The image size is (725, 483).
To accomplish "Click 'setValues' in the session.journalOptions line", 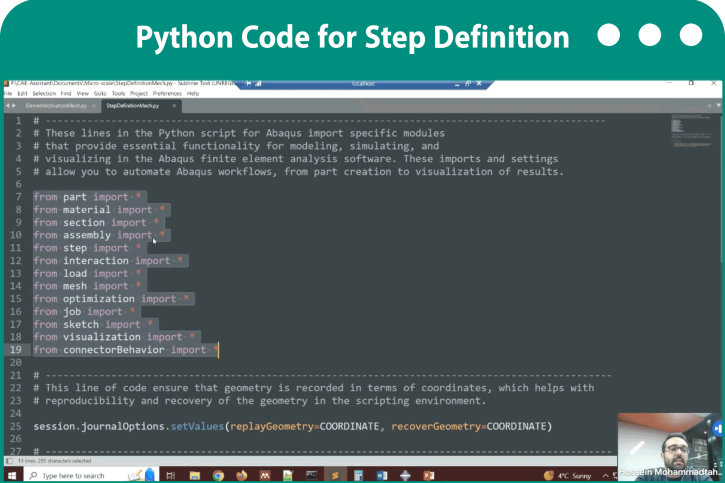I will (x=197, y=426).
